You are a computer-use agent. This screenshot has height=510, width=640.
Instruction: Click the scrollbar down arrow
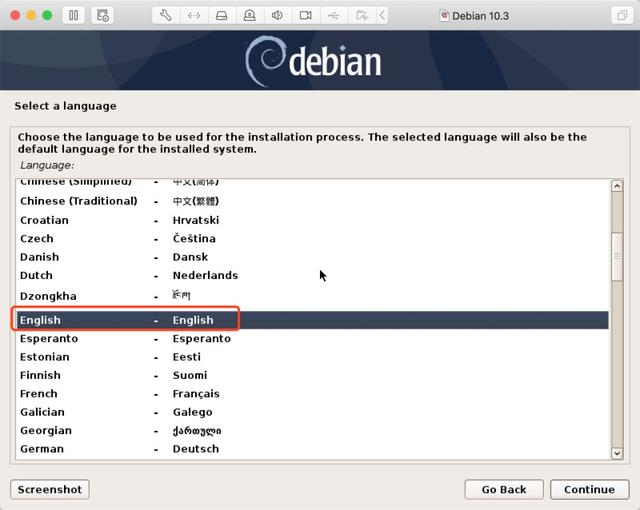coord(617,453)
